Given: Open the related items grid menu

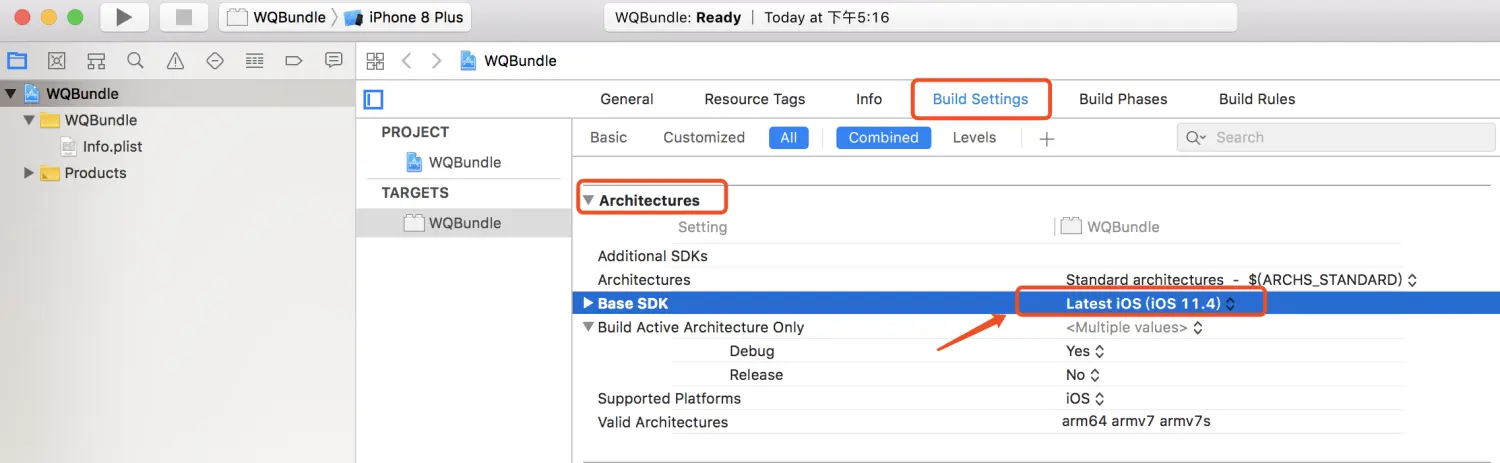Looking at the screenshot, I should click(375, 61).
